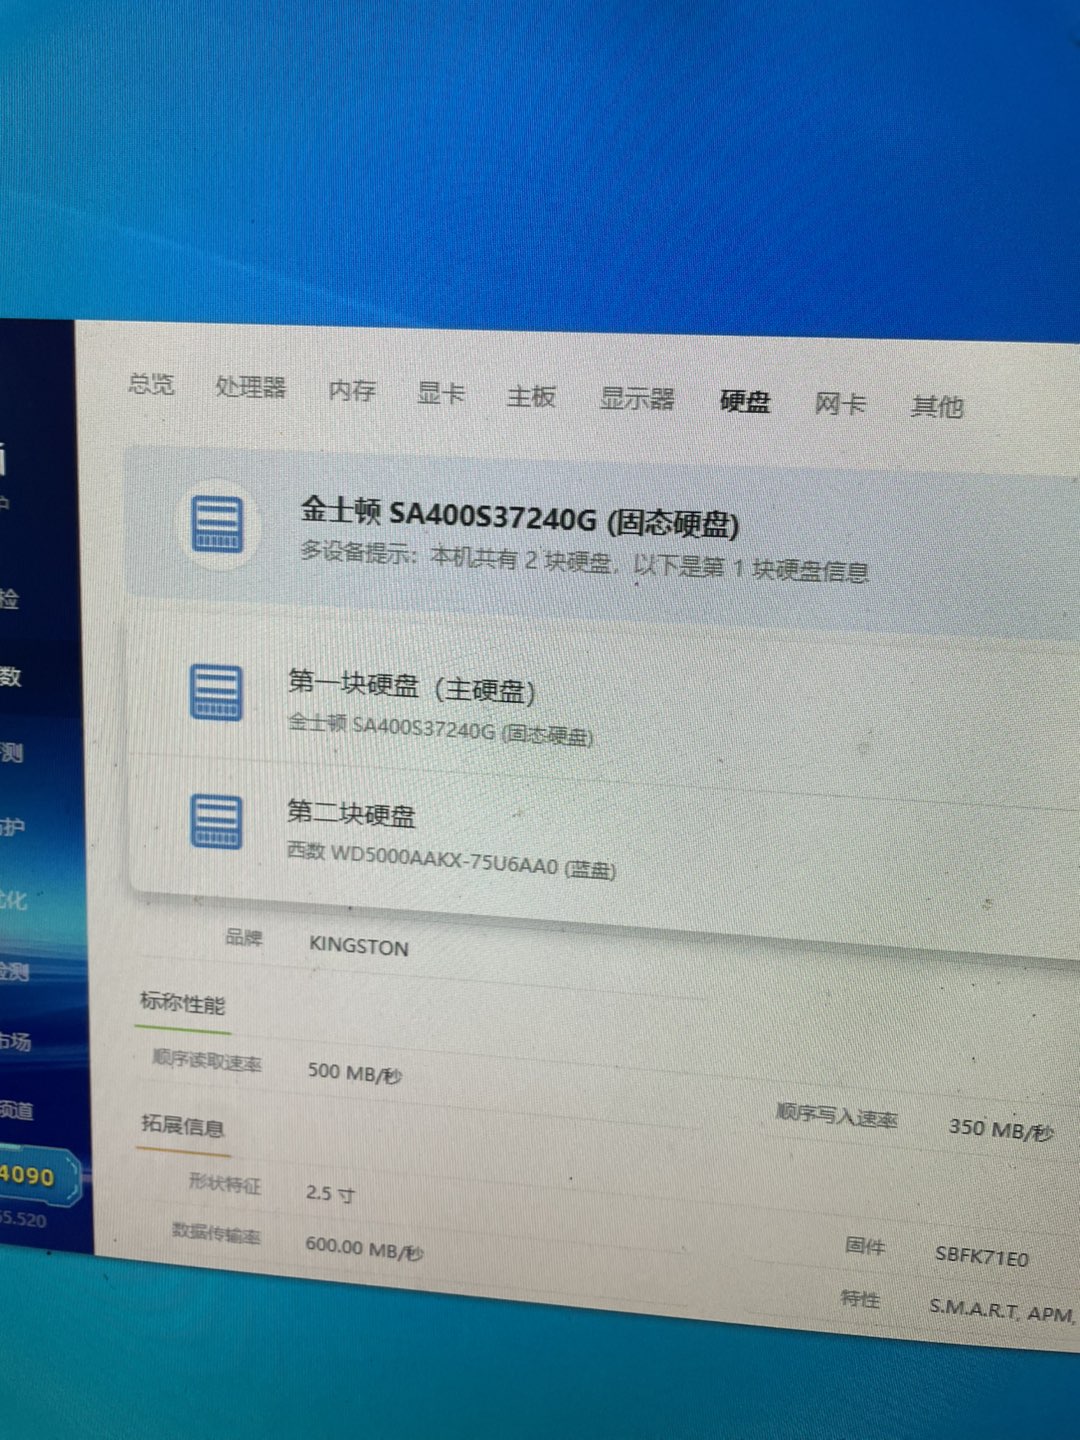
Task: Choose 第一块硬盘 (主硬盘) from the list
Action: [603, 710]
